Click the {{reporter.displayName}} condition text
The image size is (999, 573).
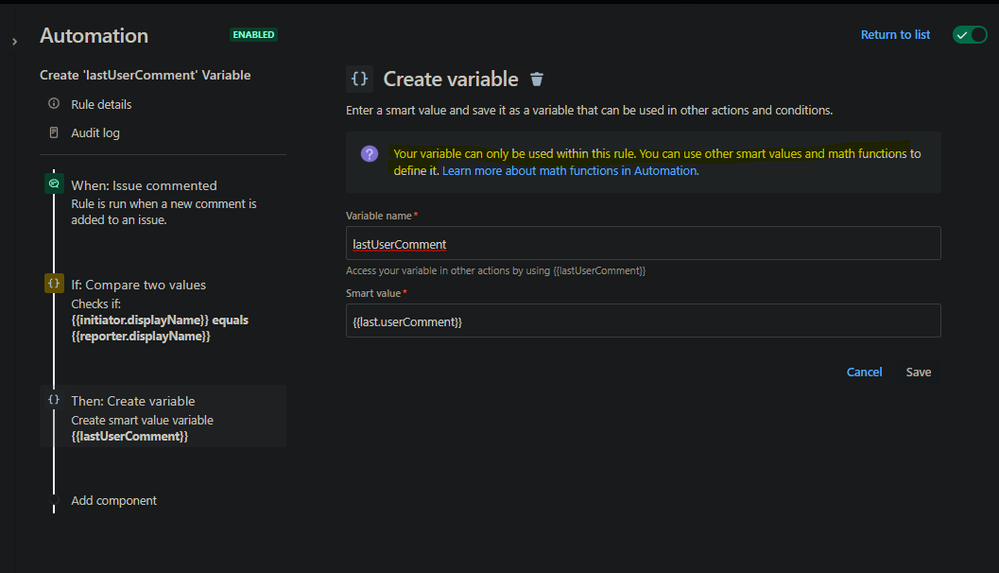click(140, 336)
